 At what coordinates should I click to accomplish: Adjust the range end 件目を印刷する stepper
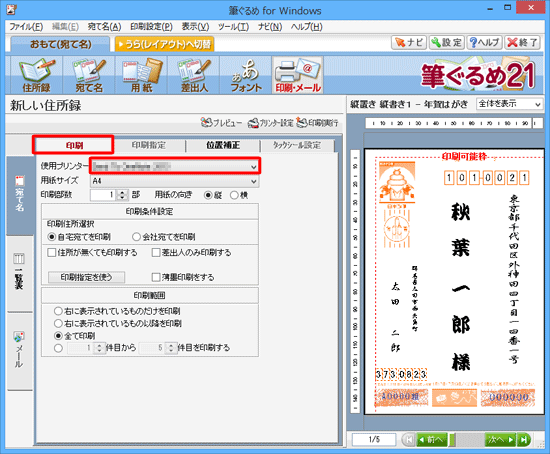pyautogui.click(x=171, y=348)
